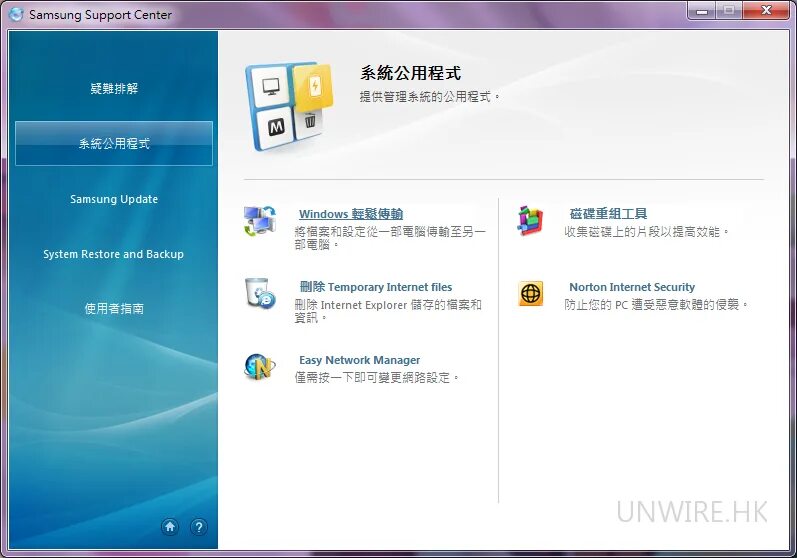Click the Windows 輕鬆傳輸 computers icon
Viewport: 797px width, 558px height.
[260, 221]
